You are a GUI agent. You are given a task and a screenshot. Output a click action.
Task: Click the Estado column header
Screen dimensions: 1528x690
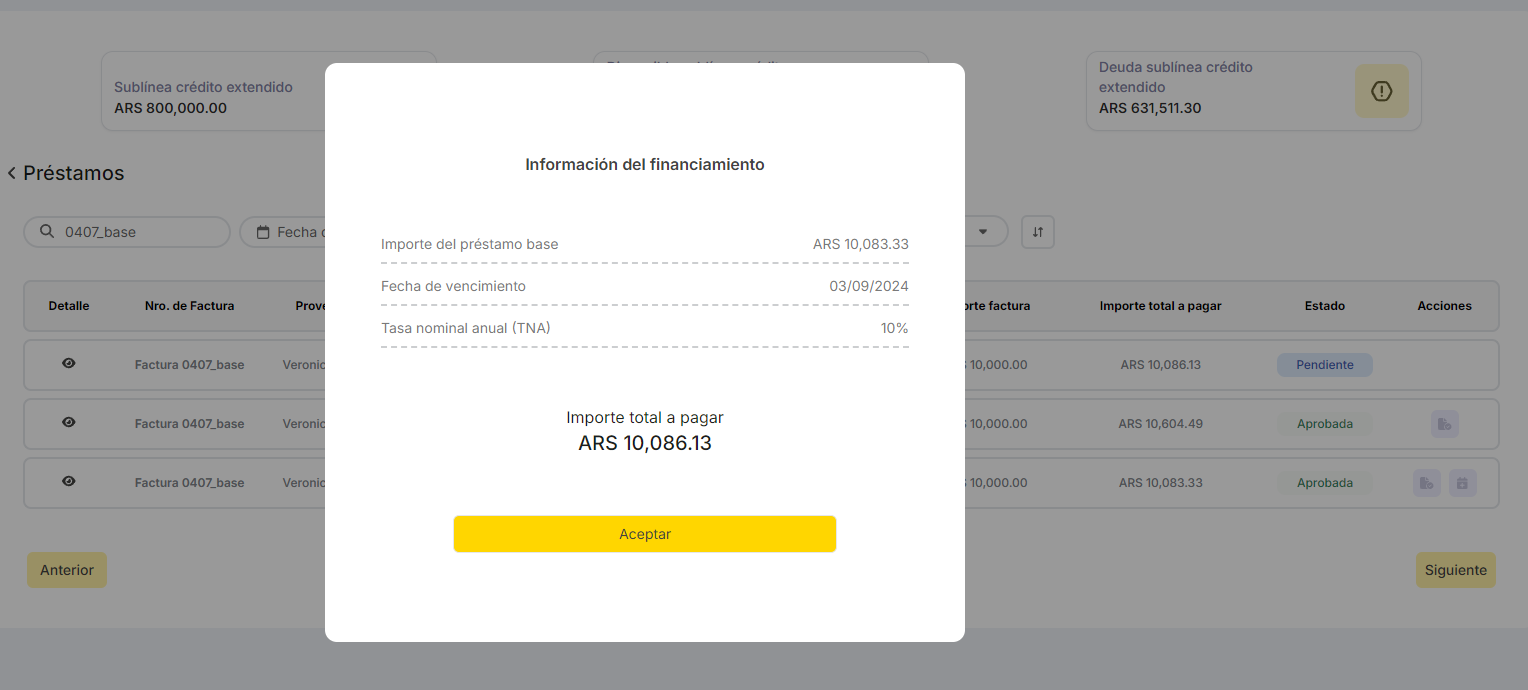tap(1324, 306)
